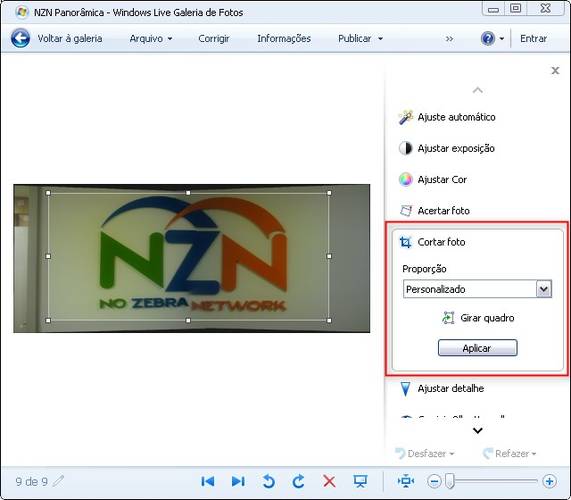Apply the crop with Aplicar
This screenshot has width=571, height=500.
click(477, 348)
